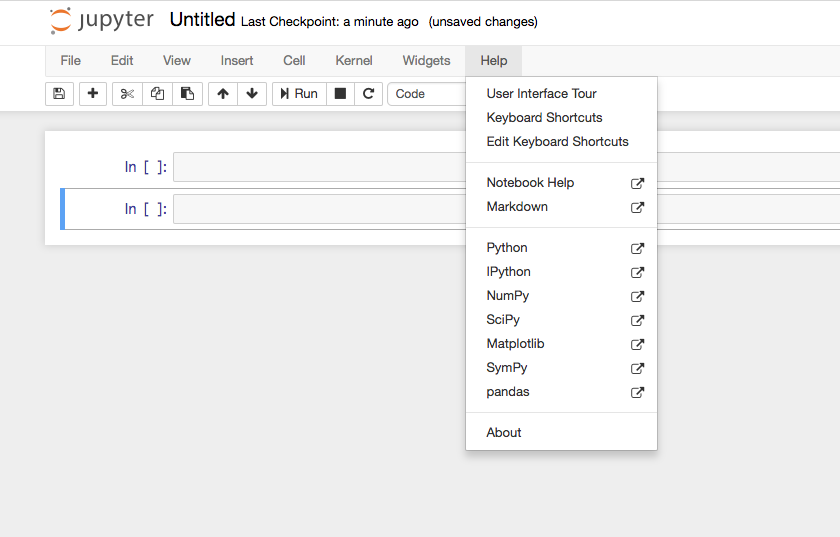840x537 pixels.
Task: Show Keyboard Shortcuts from Help menu
Action: pyautogui.click(x=561, y=118)
